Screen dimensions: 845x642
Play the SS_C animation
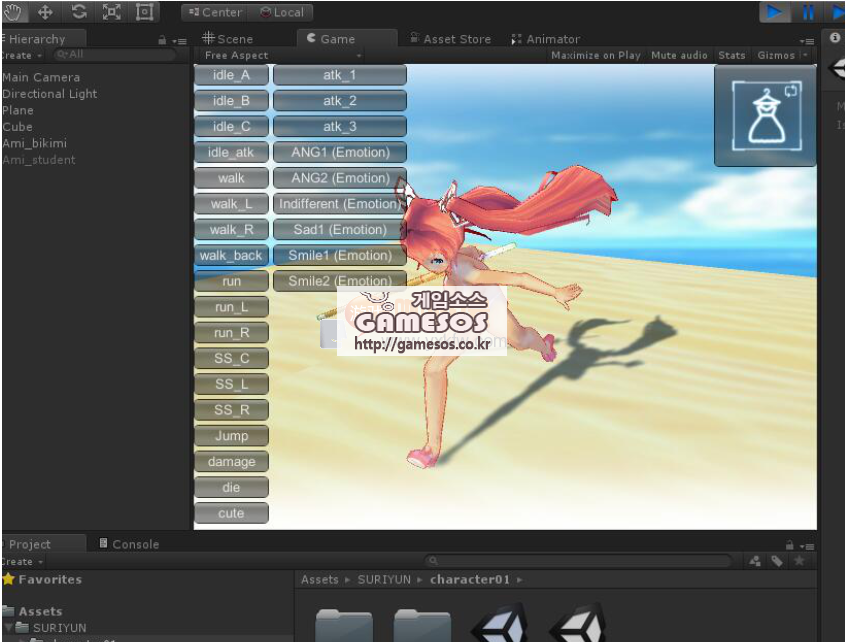coord(231,358)
